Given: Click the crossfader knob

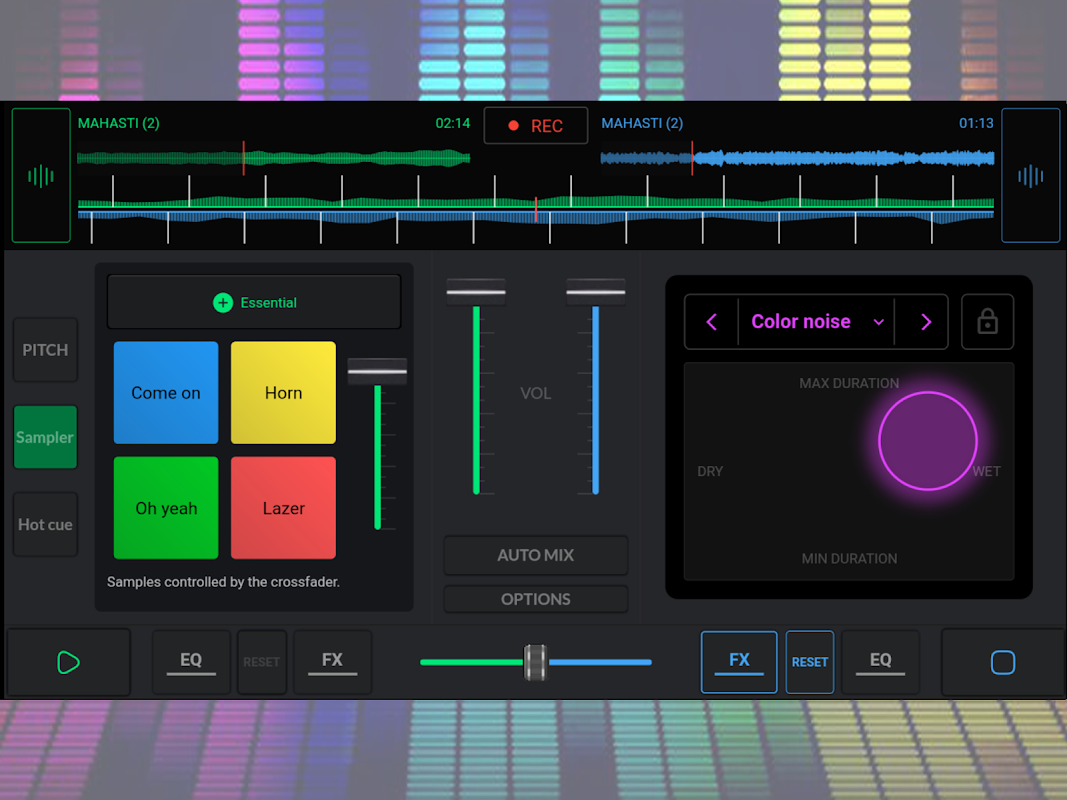Looking at the screenshot, I should (536, 662).
